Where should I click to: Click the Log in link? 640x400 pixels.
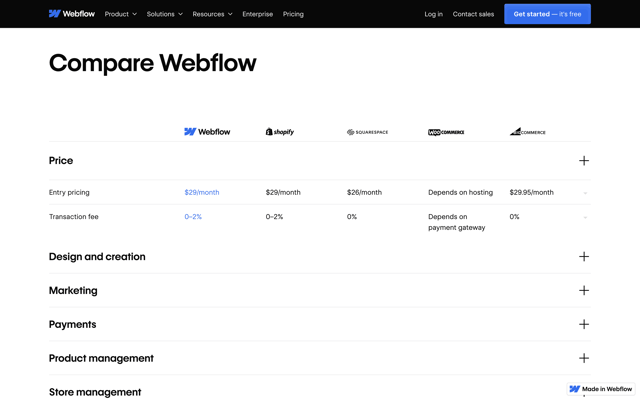click(433, 14)
